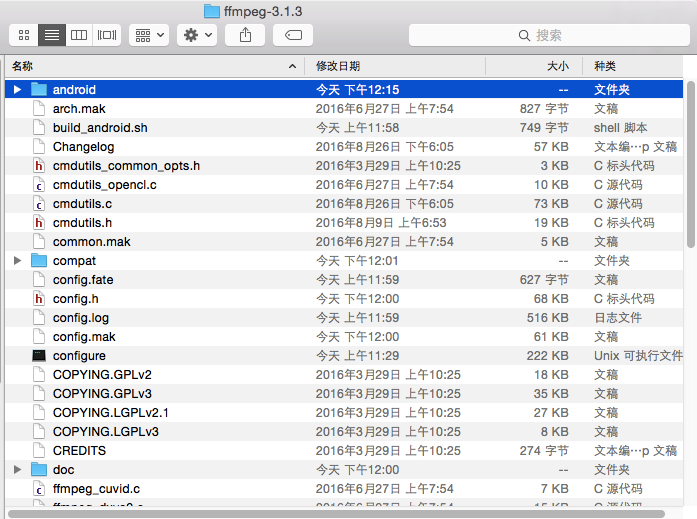Click the doc folder icon
Image resolution: width=697 pixels, height=519 pixels.
pyautogui.click(x=39, y=470)
